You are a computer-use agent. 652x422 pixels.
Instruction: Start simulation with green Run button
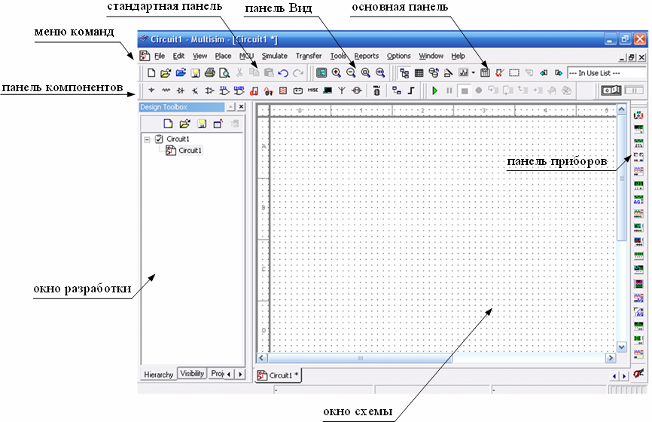[435, 90]
